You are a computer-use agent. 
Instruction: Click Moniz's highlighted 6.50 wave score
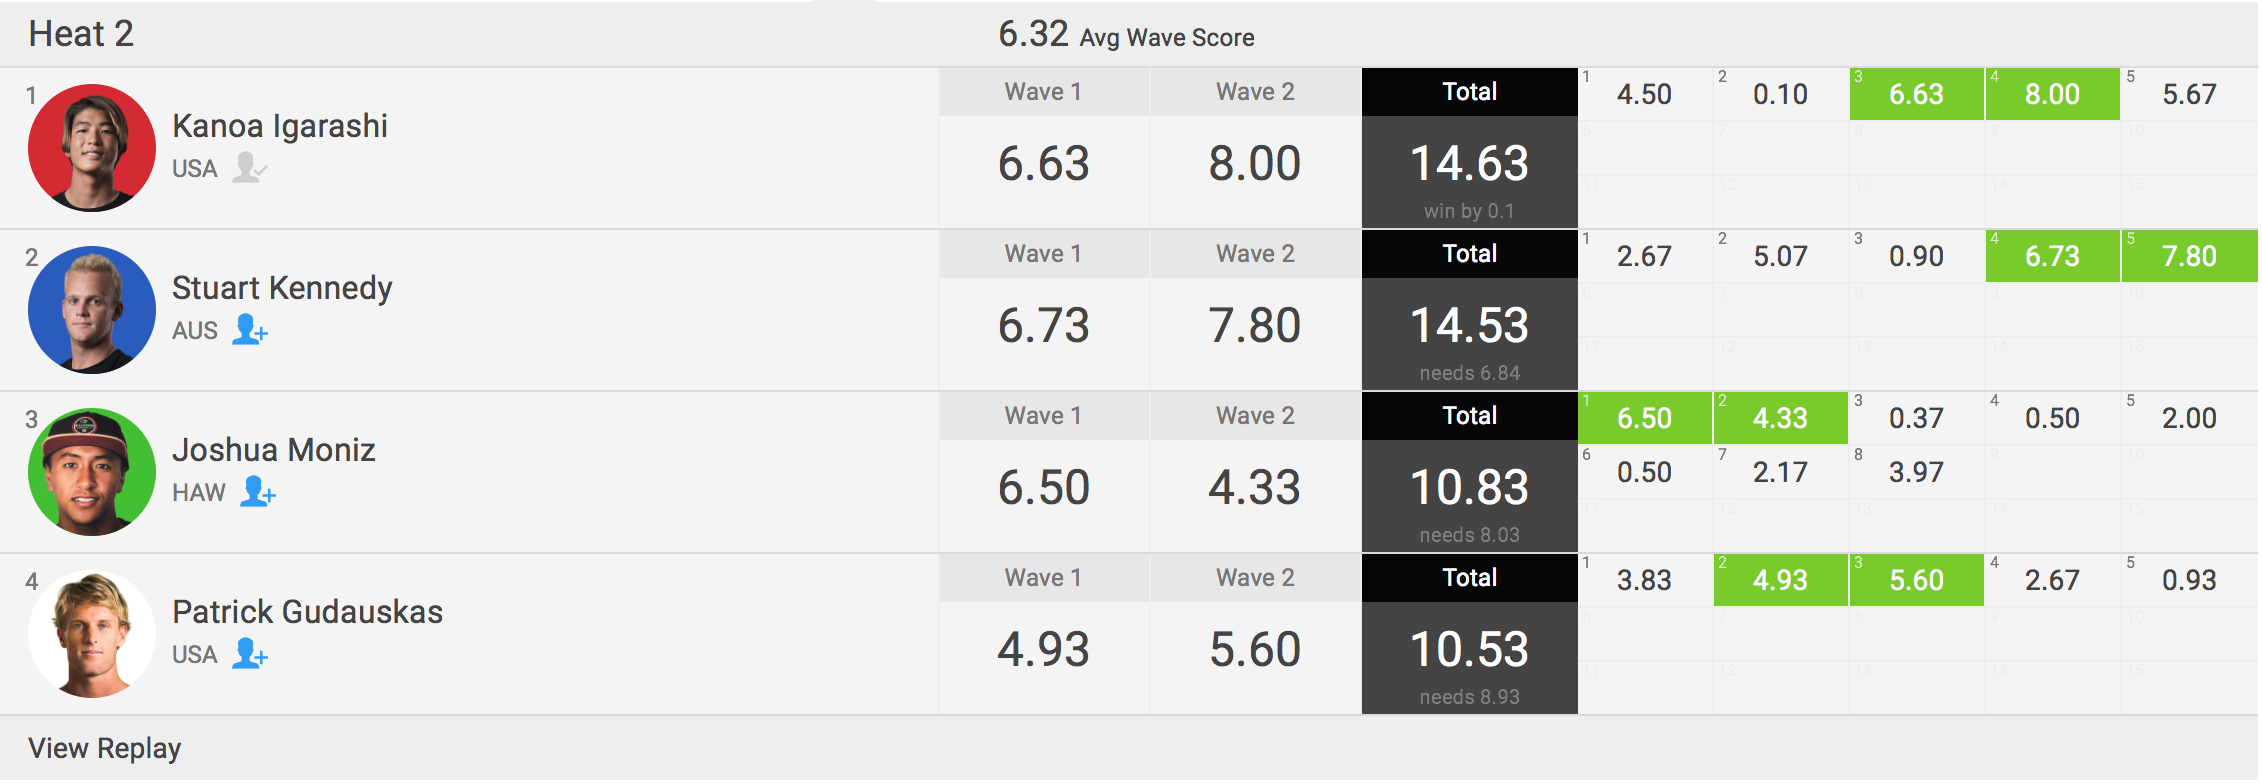coord(1644,418)
